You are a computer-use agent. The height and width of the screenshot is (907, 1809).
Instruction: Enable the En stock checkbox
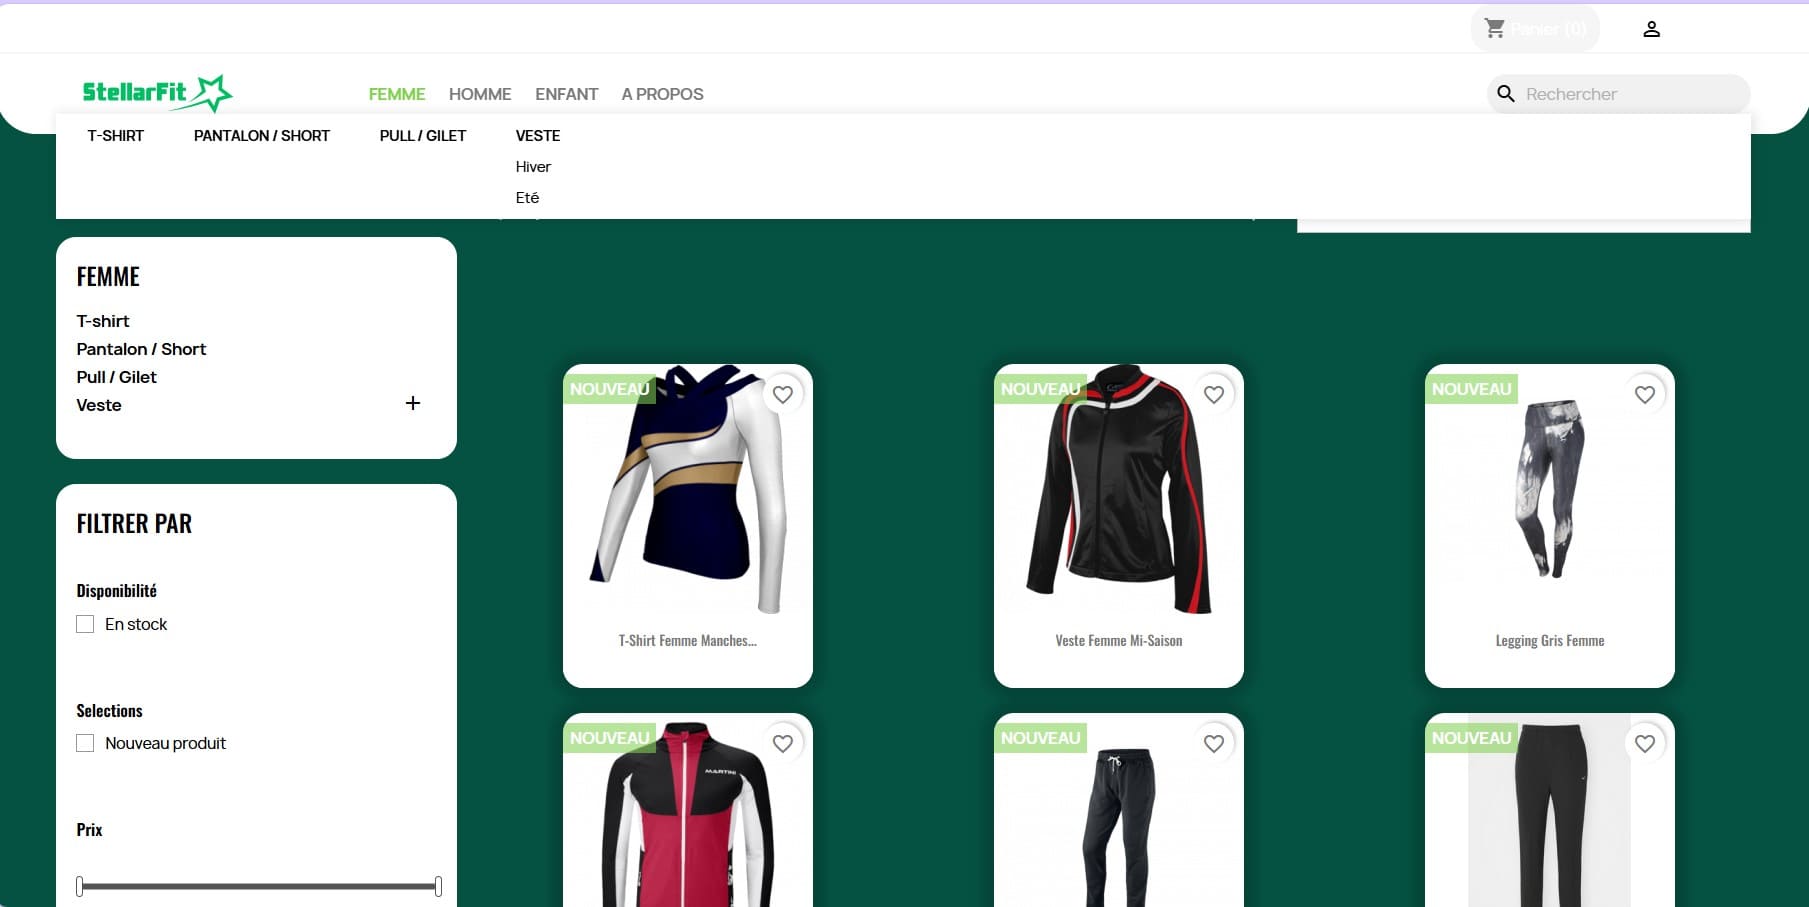coord(85,624)
